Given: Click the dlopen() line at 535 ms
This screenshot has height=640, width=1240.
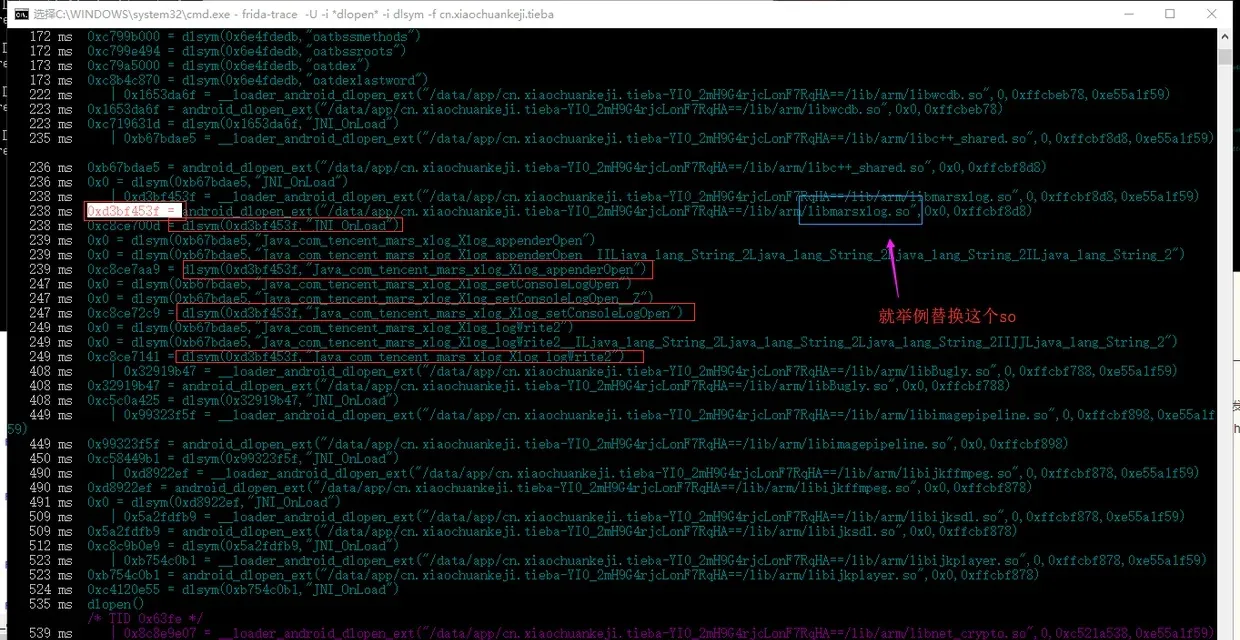Looking at the screenshot, I should coord(109,604).
